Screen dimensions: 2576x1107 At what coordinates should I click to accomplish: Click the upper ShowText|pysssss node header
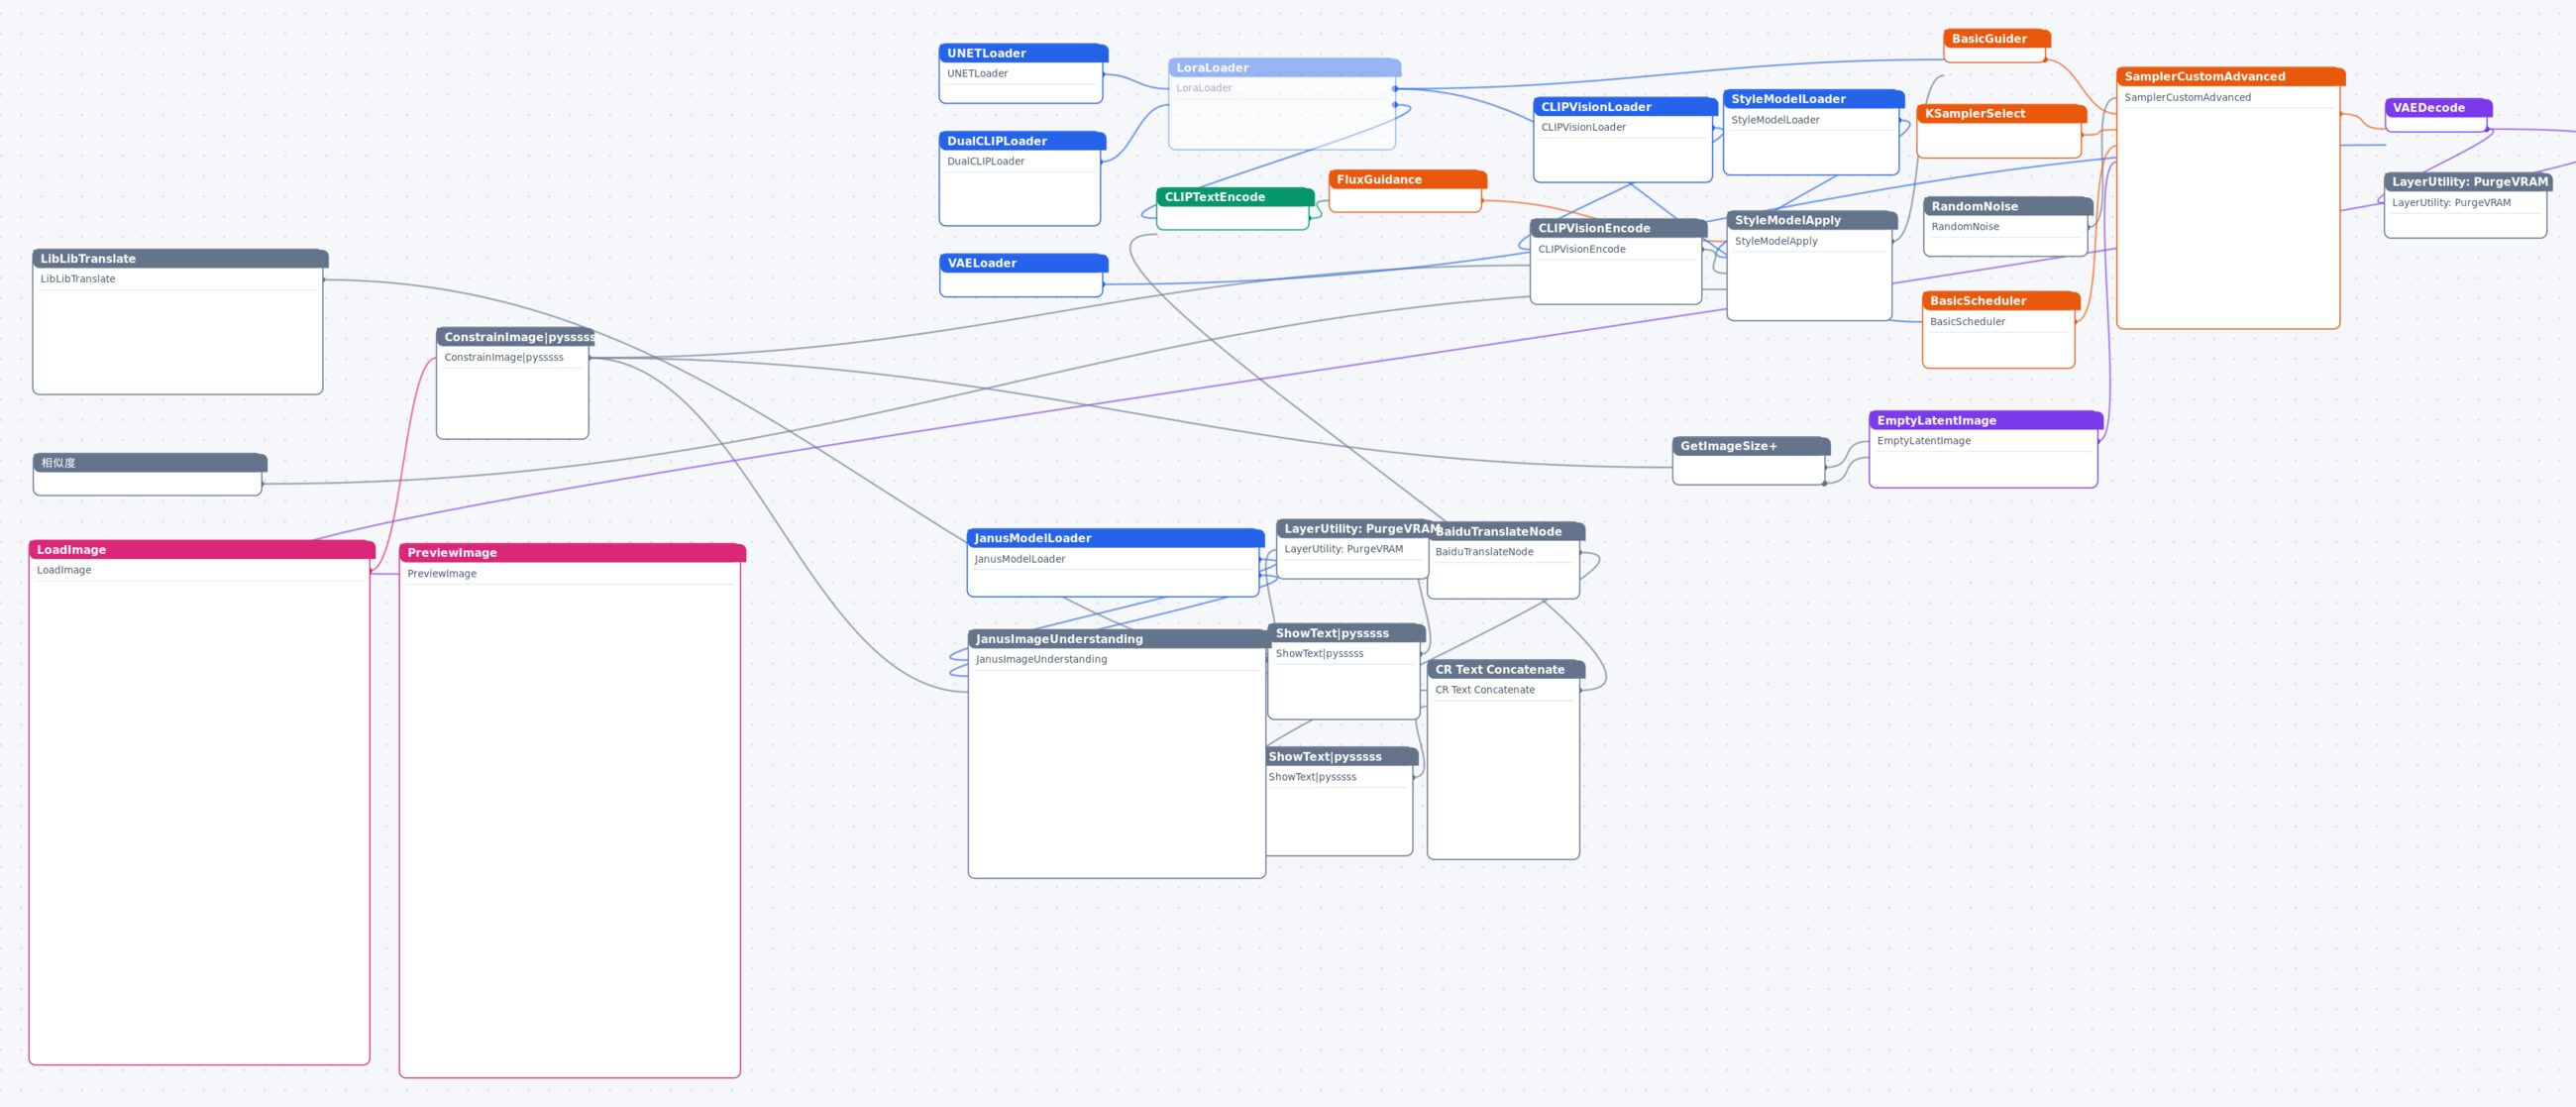coord(1346,633)
